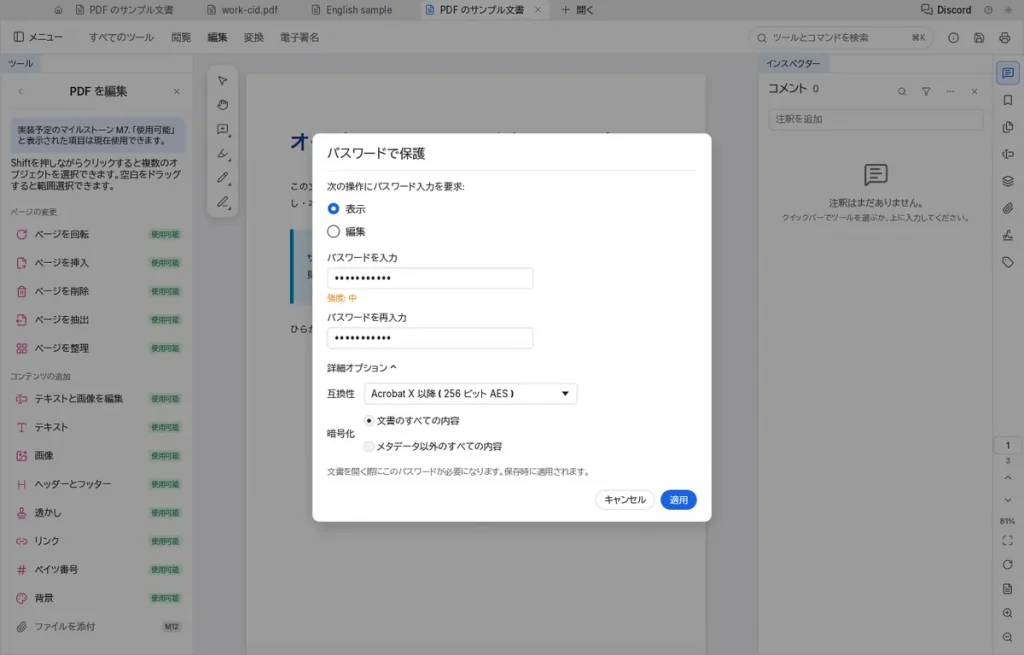Click the zoom in magnifier icon
Image resolution: width=1024 pixels, height=655 pixels.
point(1008,613)
